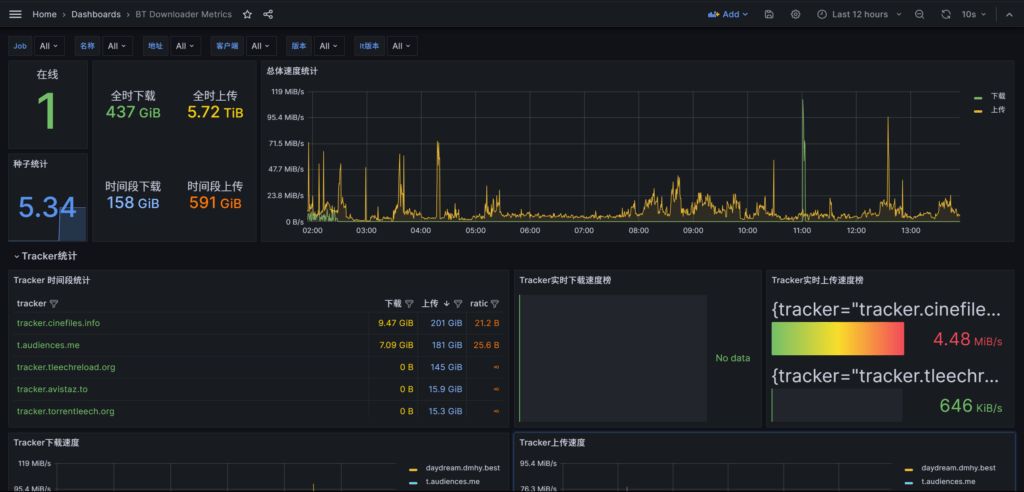
Task: Click the tracker.cinefiles gradient gauge bar
Action: 838,338
